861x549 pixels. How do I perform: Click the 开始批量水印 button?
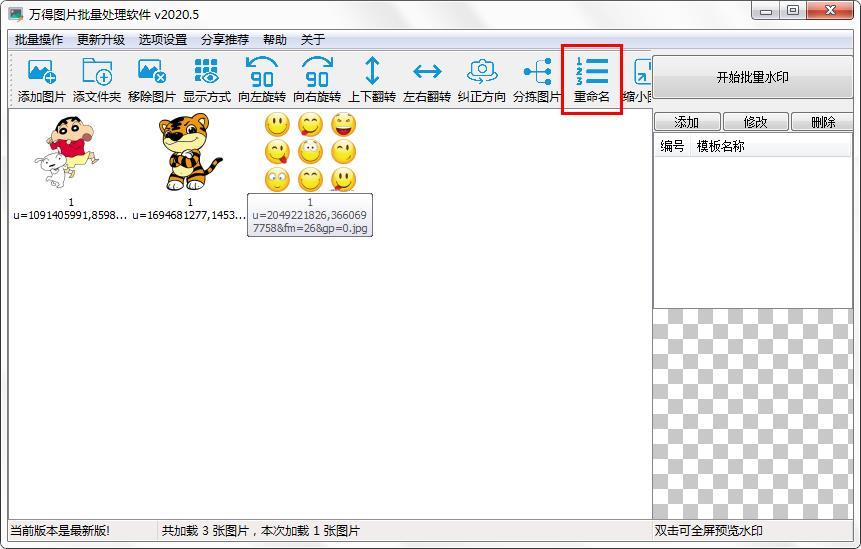click(x=752, y=77)
